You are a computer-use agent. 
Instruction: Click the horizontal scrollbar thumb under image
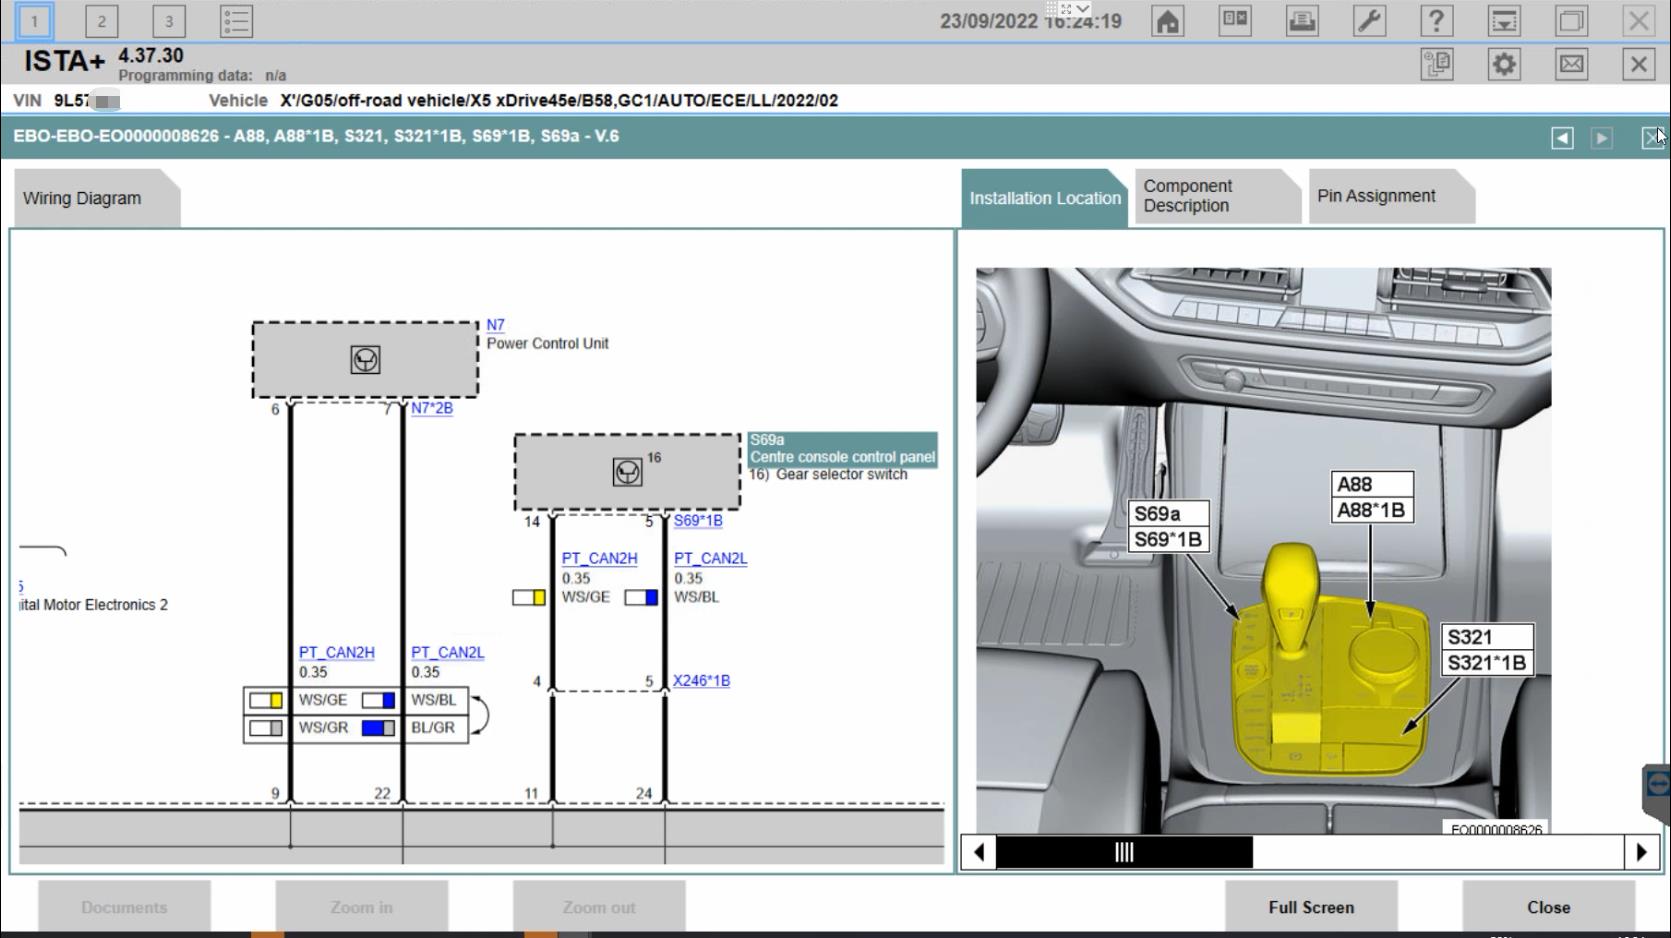[1124, 852]
